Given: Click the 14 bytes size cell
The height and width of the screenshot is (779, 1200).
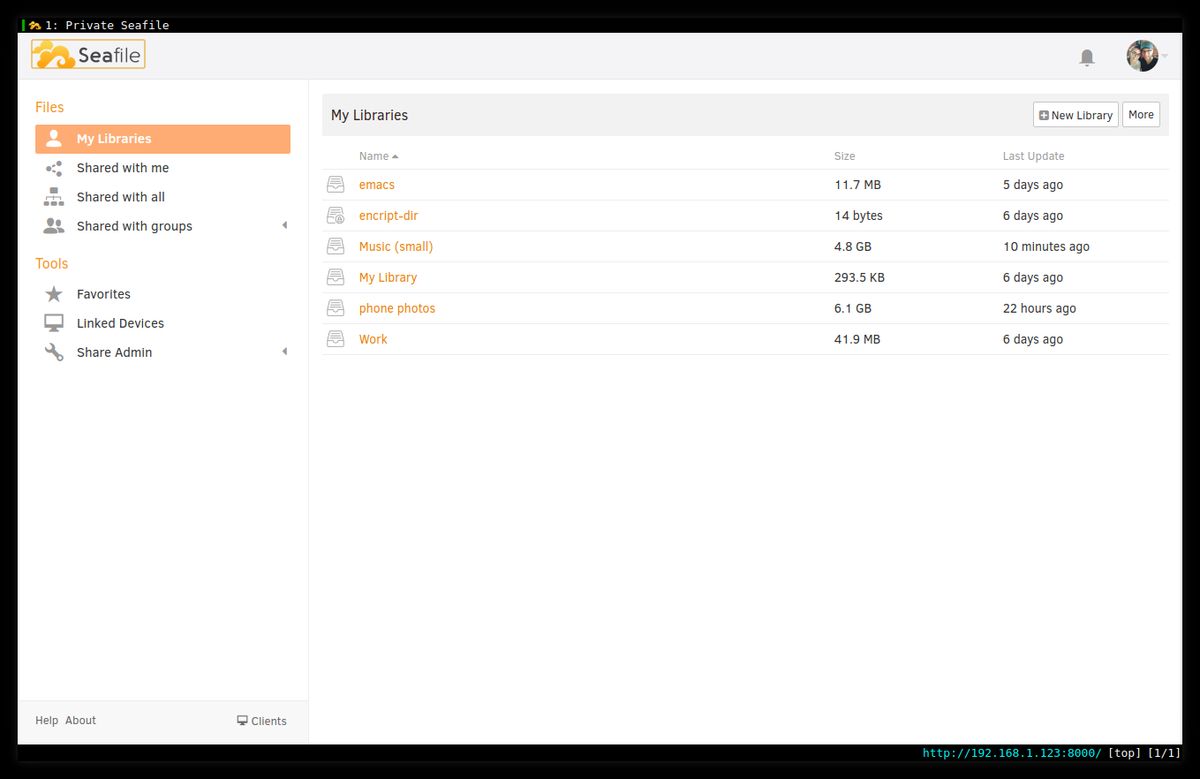Looking at the screenshot, I should tap(859, 216).
